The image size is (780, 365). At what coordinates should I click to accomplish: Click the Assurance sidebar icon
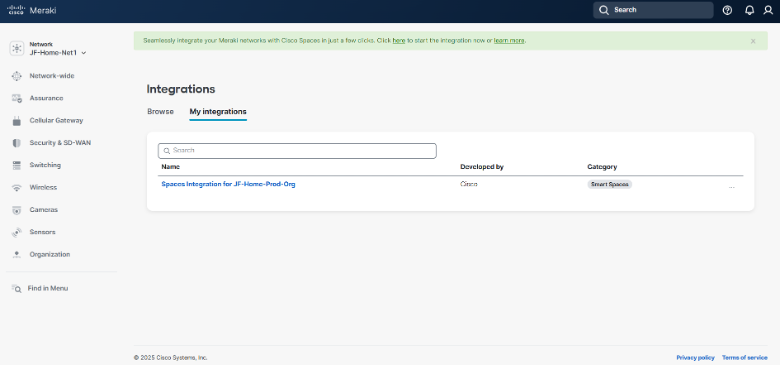(x=17, y=98)
